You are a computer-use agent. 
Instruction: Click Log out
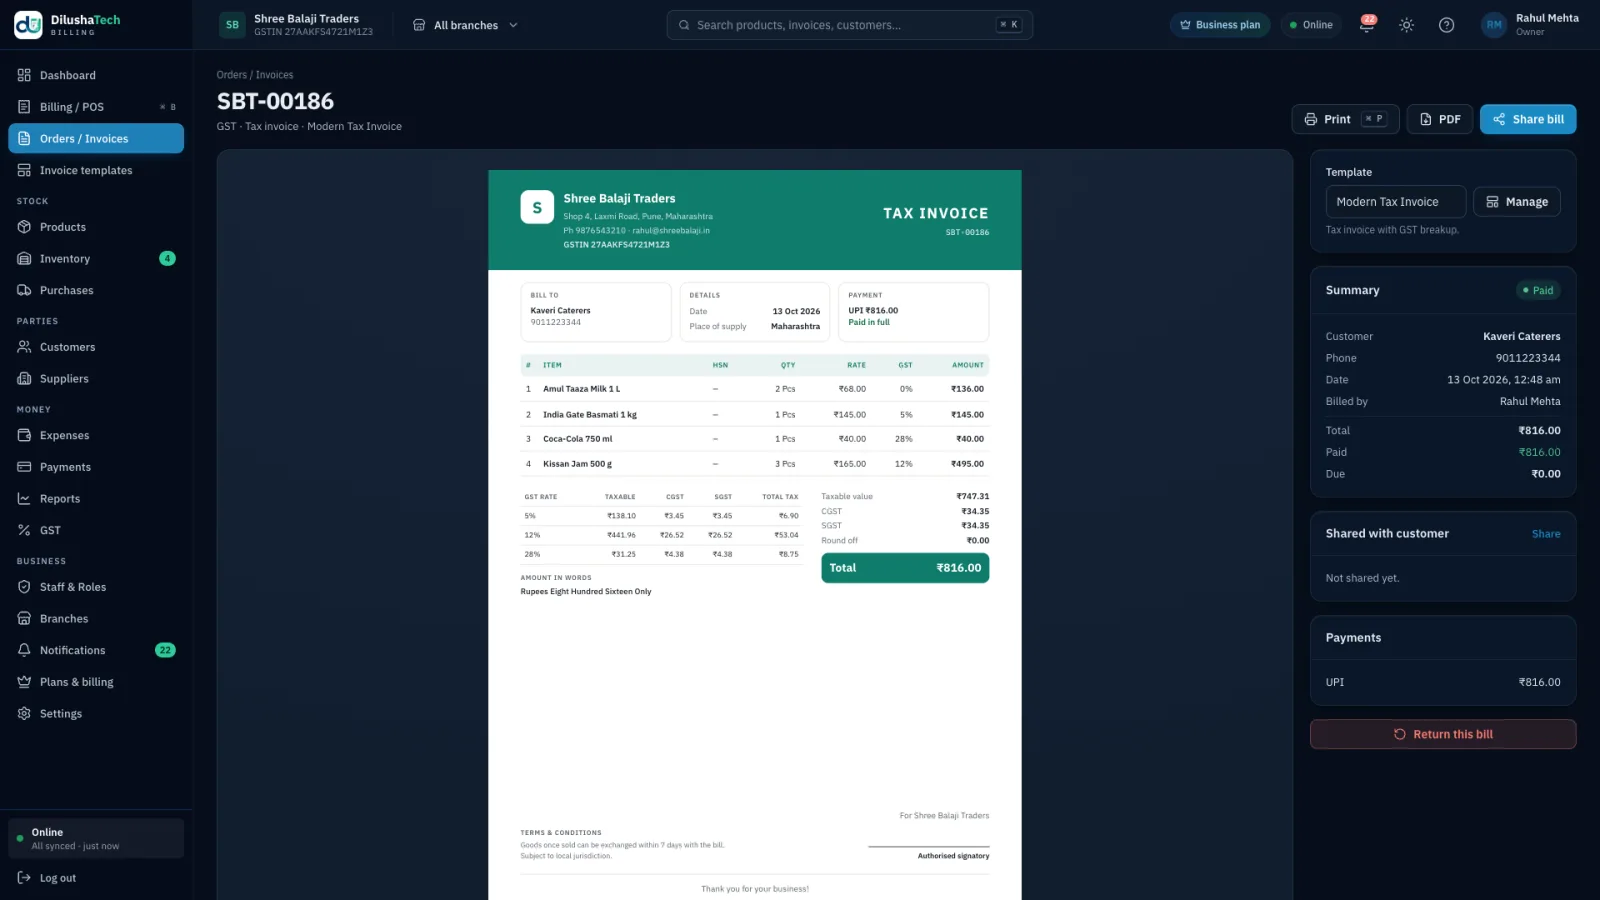[96, 878]
